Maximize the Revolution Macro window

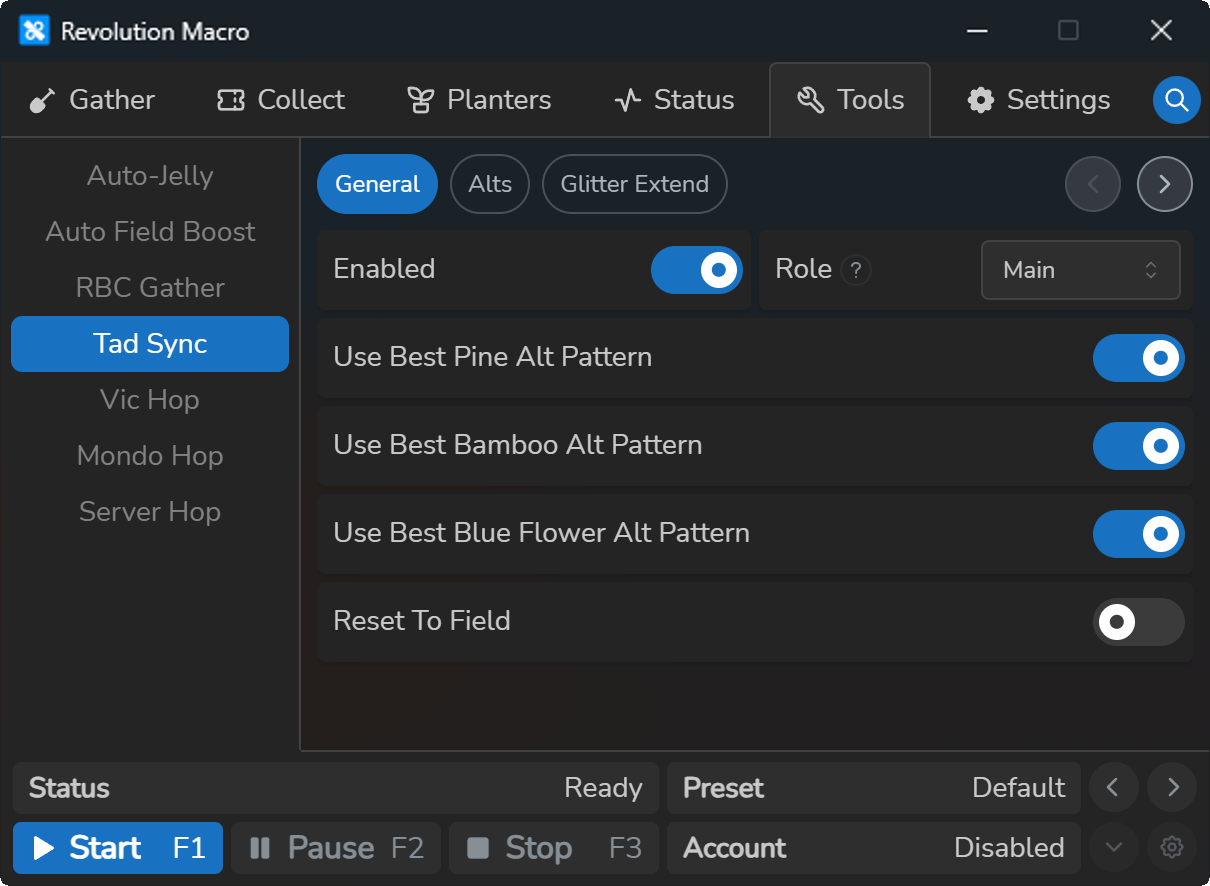click(1068, 31)
